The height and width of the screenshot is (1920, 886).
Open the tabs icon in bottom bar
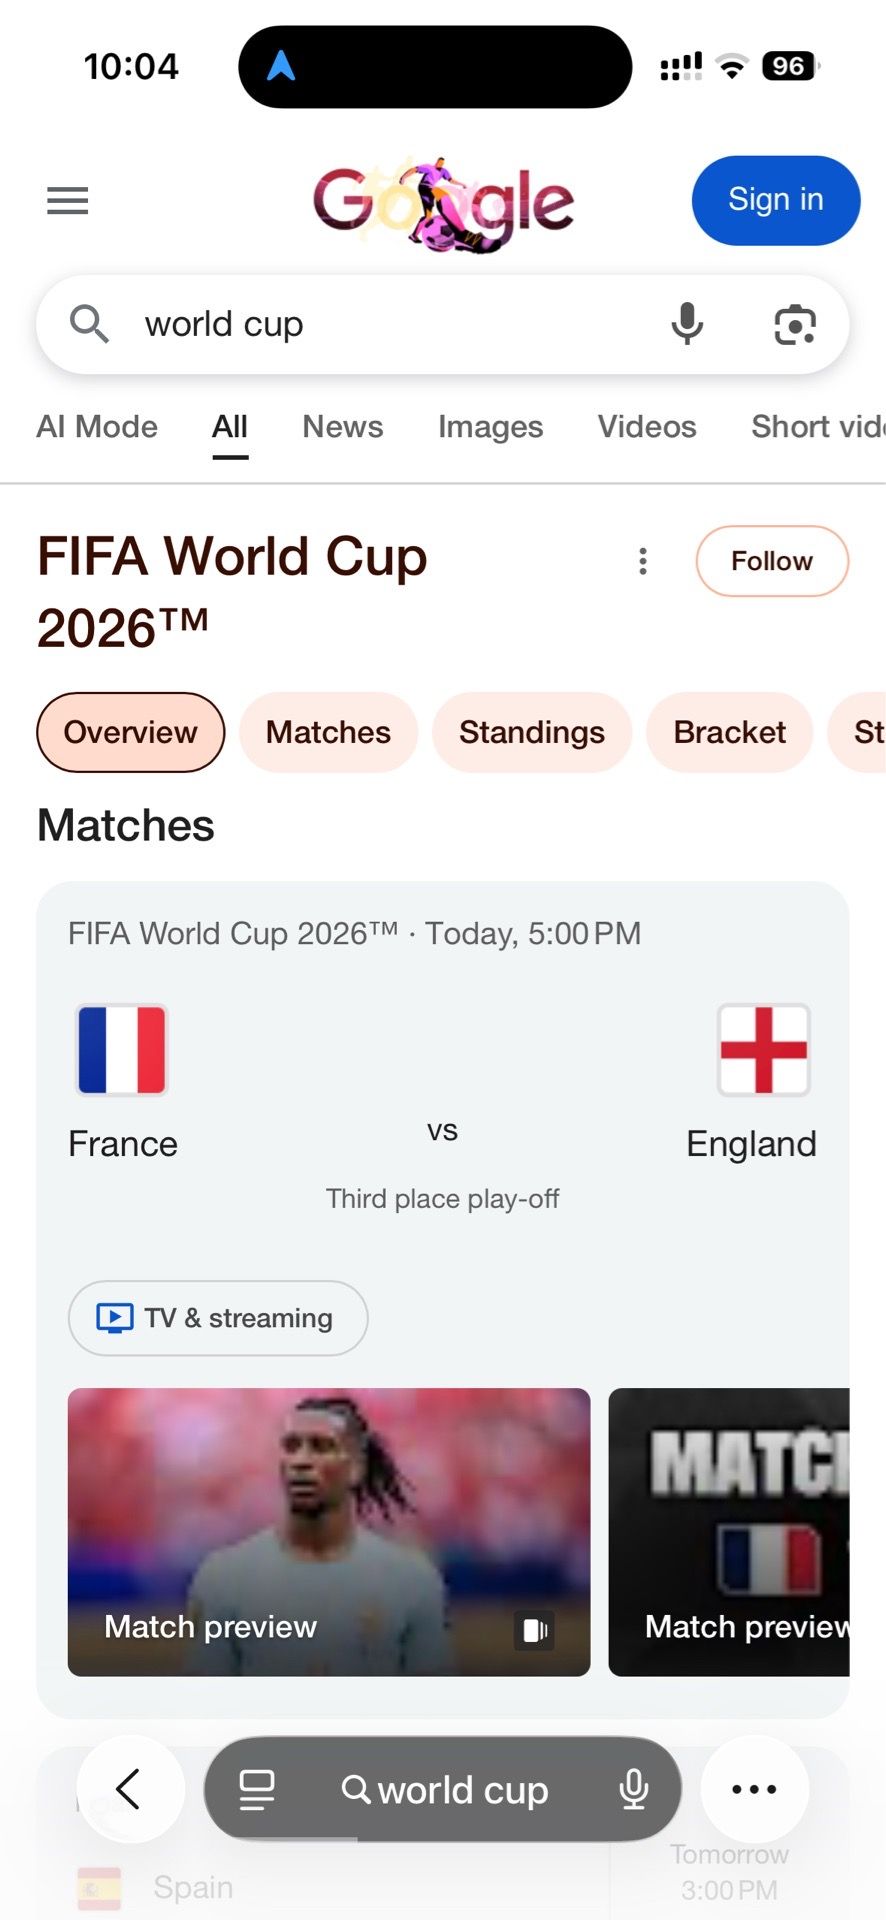(257, 1789)
